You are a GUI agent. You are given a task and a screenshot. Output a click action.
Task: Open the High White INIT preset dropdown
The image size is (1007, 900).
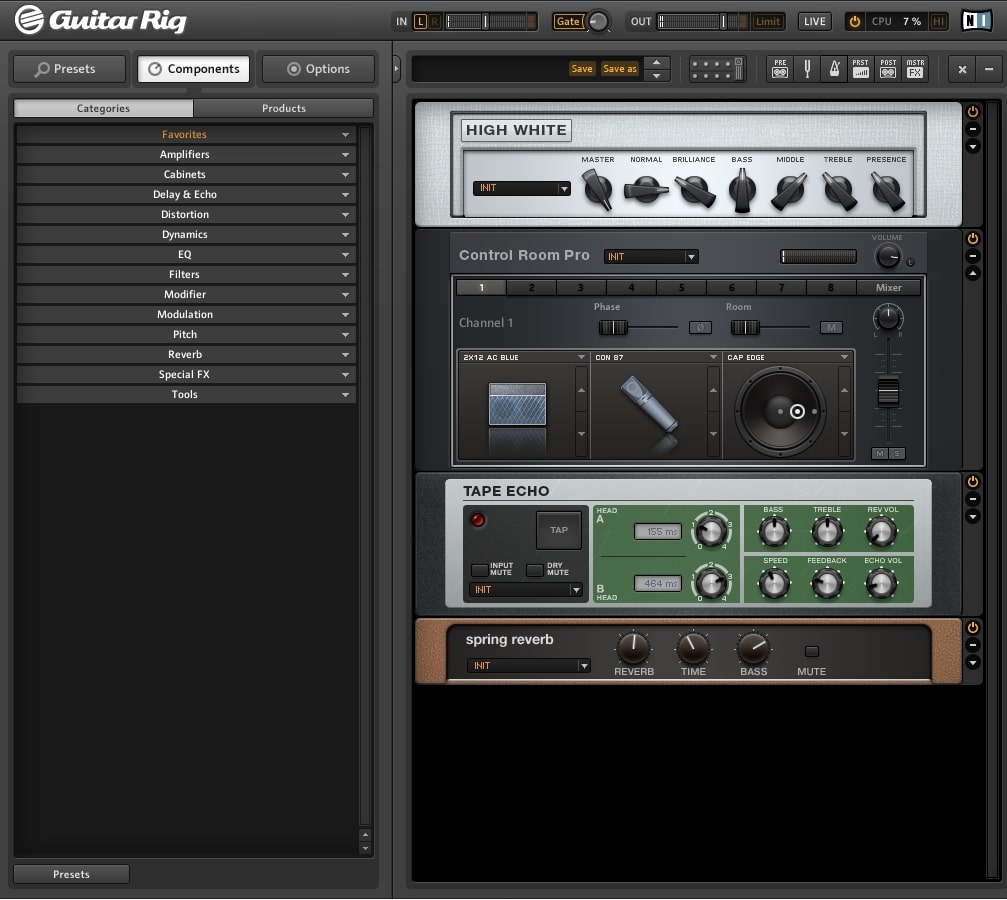[521, 188]
